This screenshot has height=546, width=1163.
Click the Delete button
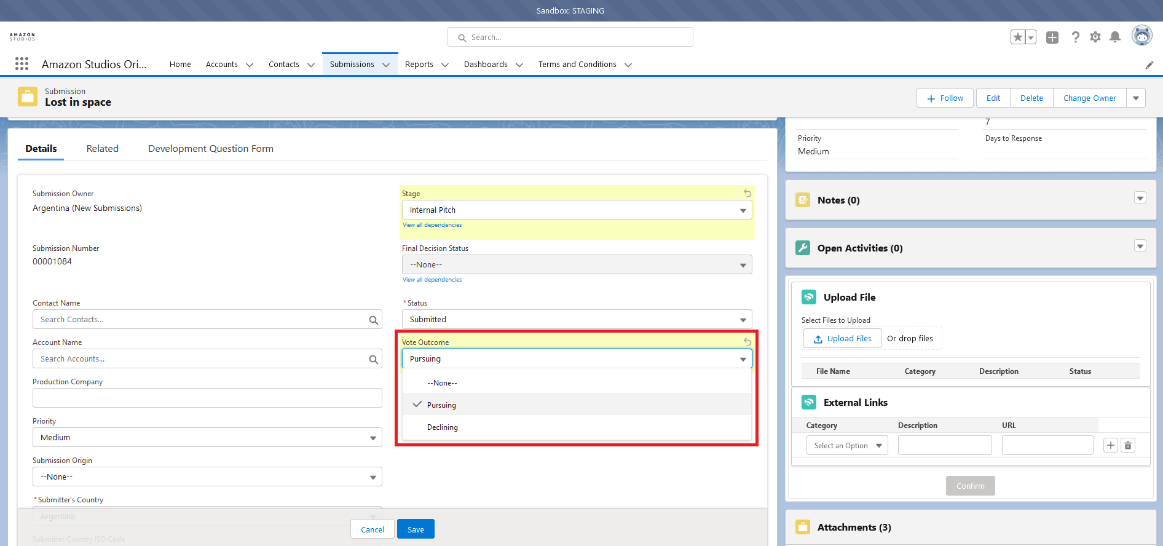[1031, 98]
